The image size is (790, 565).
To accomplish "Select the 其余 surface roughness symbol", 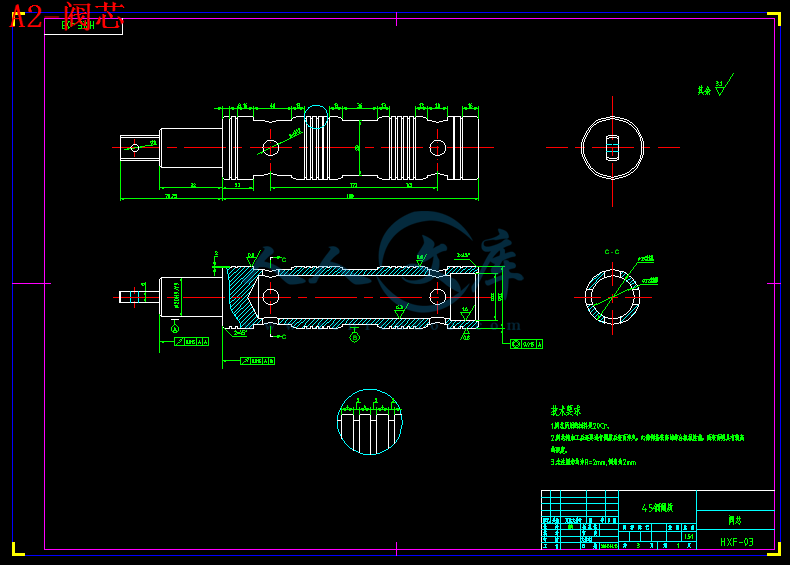I will click(x=715, y=85).
